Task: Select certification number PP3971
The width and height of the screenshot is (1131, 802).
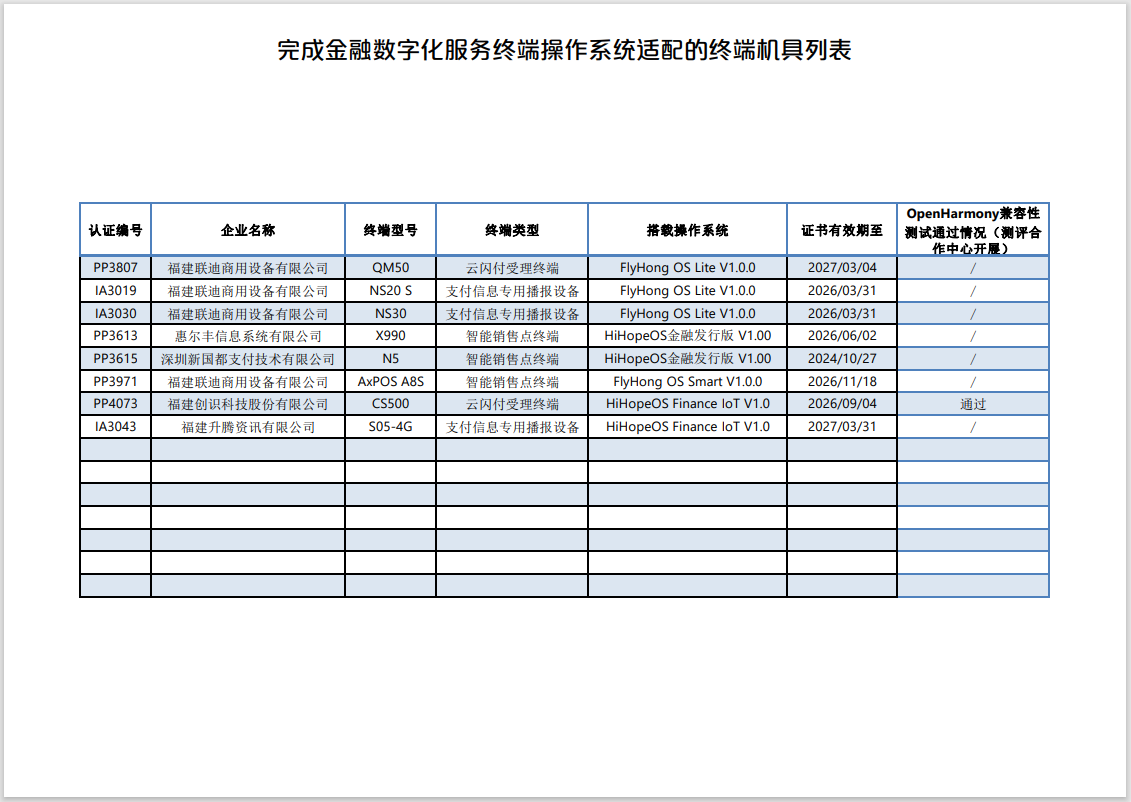Action: (x=115, y=382)
